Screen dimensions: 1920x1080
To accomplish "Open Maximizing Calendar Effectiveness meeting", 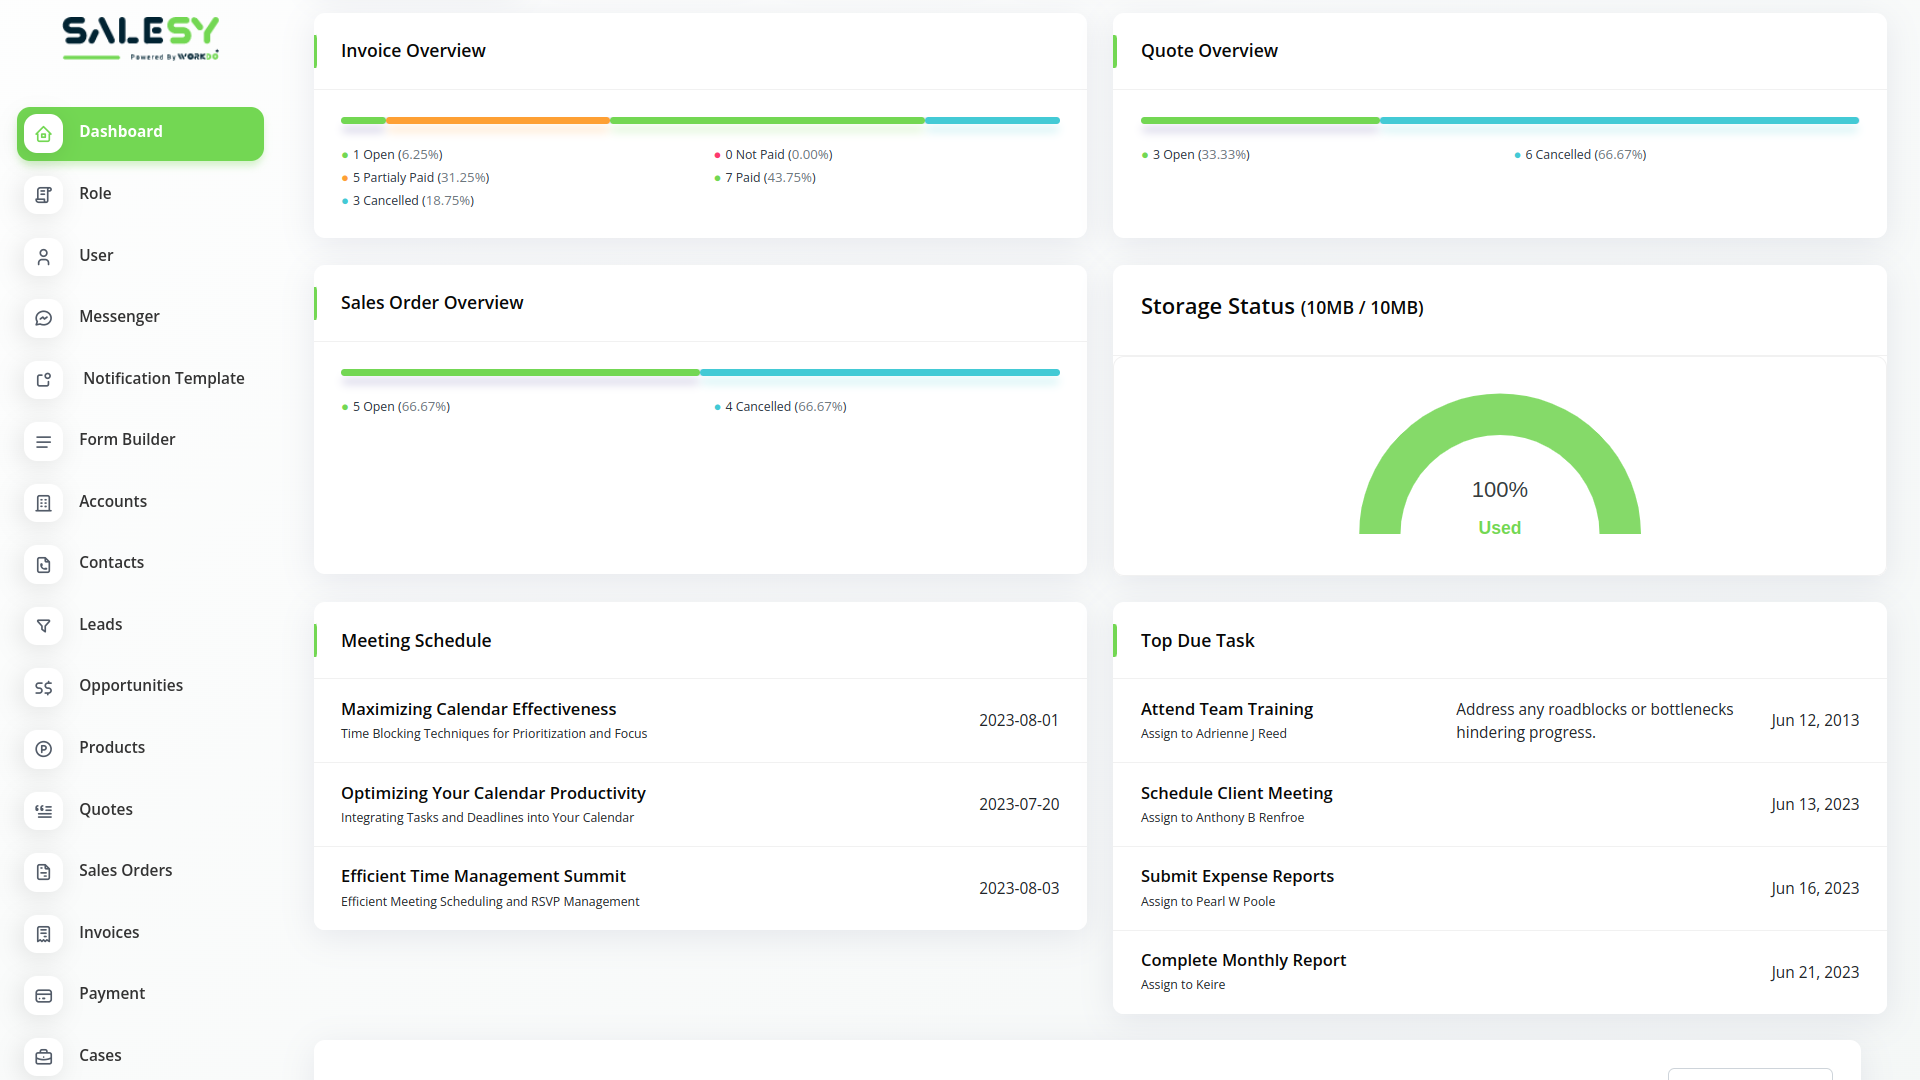I will point(478,710).
